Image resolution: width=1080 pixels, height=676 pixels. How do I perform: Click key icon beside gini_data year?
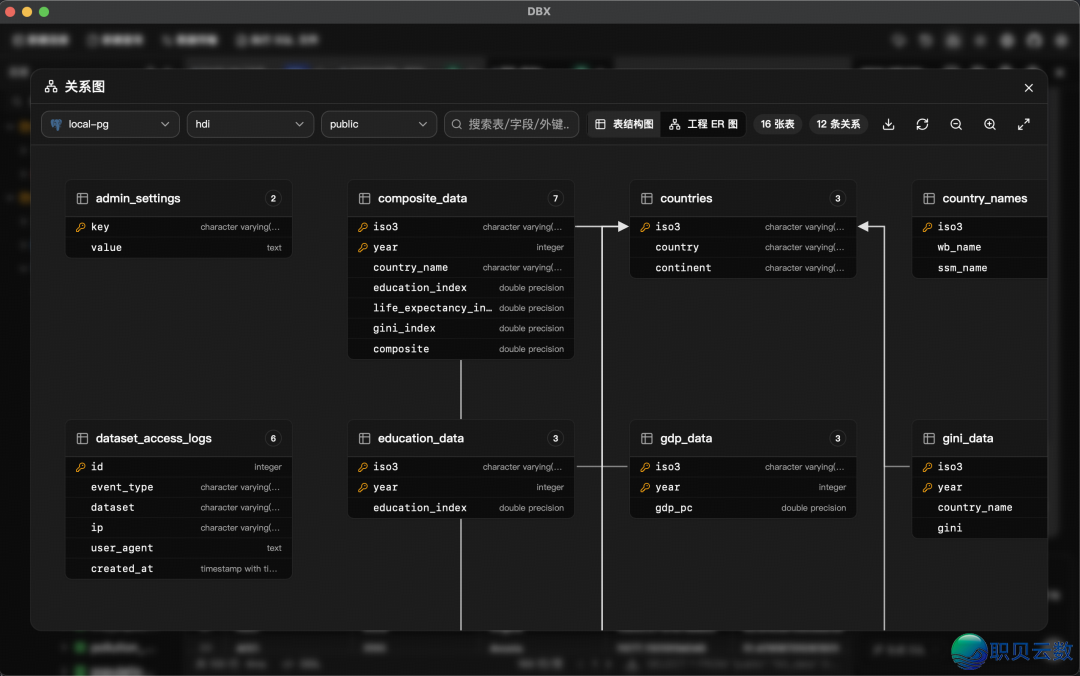(928, 487)
